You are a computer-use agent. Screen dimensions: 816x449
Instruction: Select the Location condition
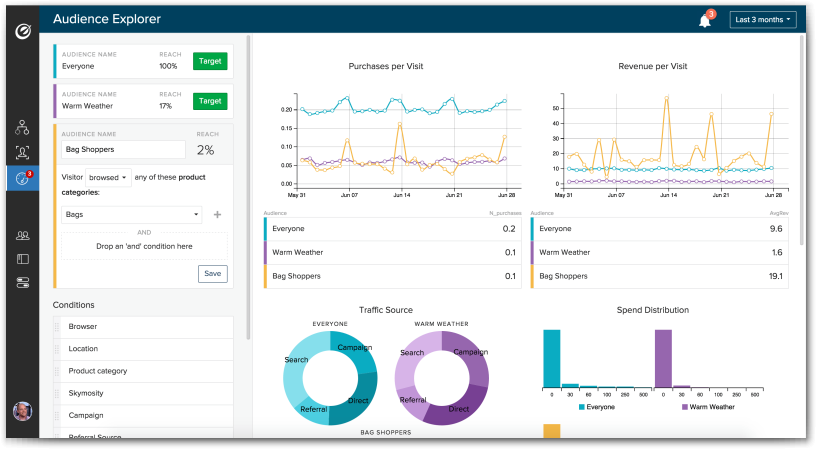coord(143,349)
